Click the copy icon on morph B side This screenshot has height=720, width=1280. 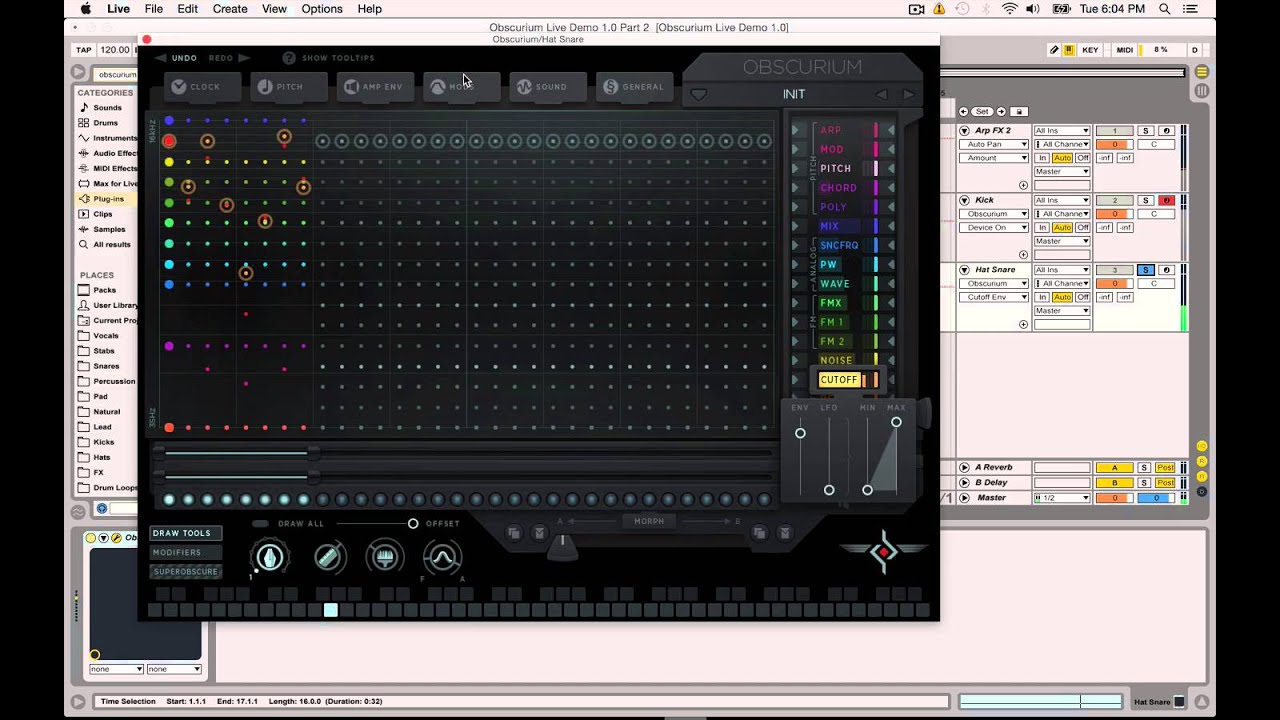click(x=759, y=533)
